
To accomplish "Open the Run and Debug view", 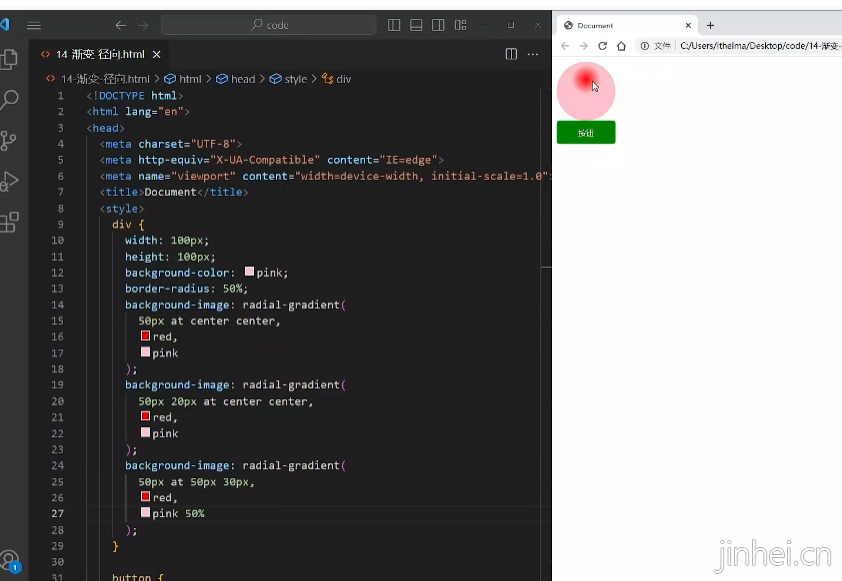I will point(9,181).
